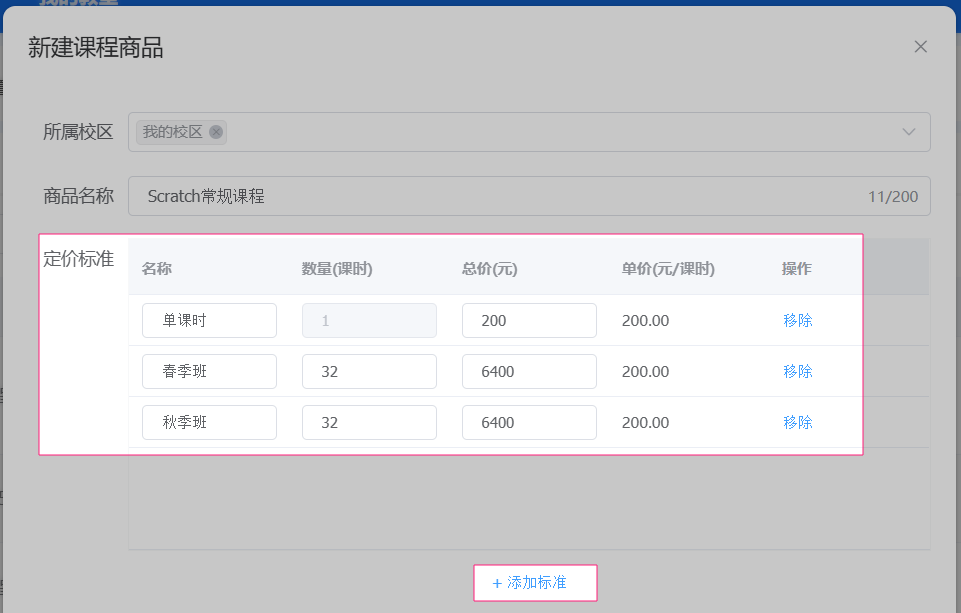961x613 pixels.
Task: Click the 操作 column header
Action: 797,268
